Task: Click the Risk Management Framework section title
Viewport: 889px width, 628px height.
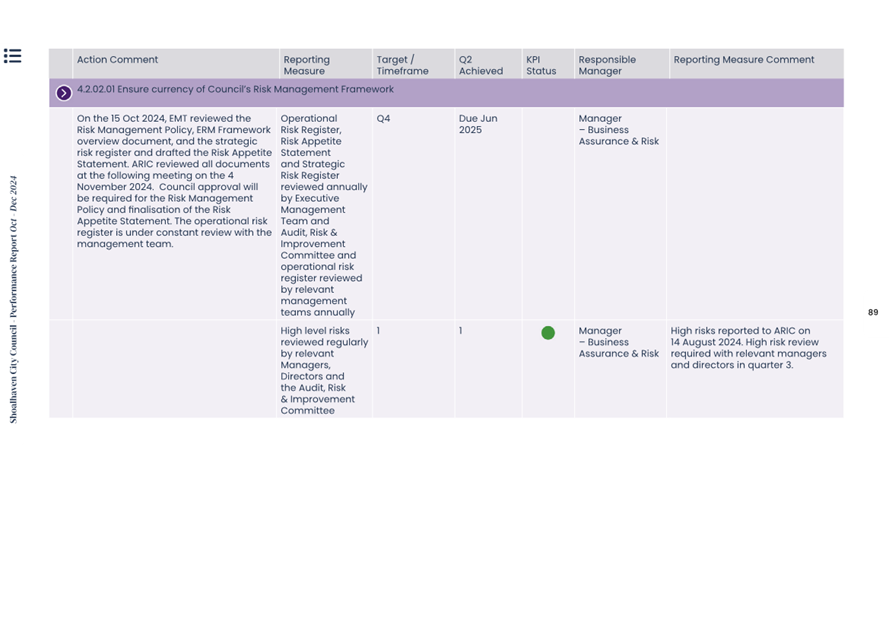Action: 235,90
